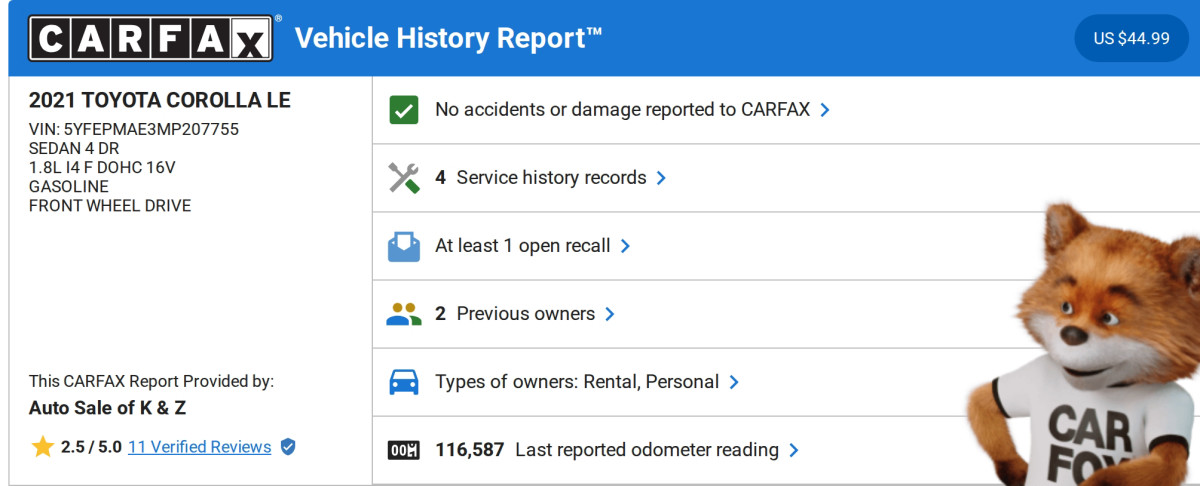1200x486 pixels.
Task: Click the CARFAX logo
Action: point(150,38)
